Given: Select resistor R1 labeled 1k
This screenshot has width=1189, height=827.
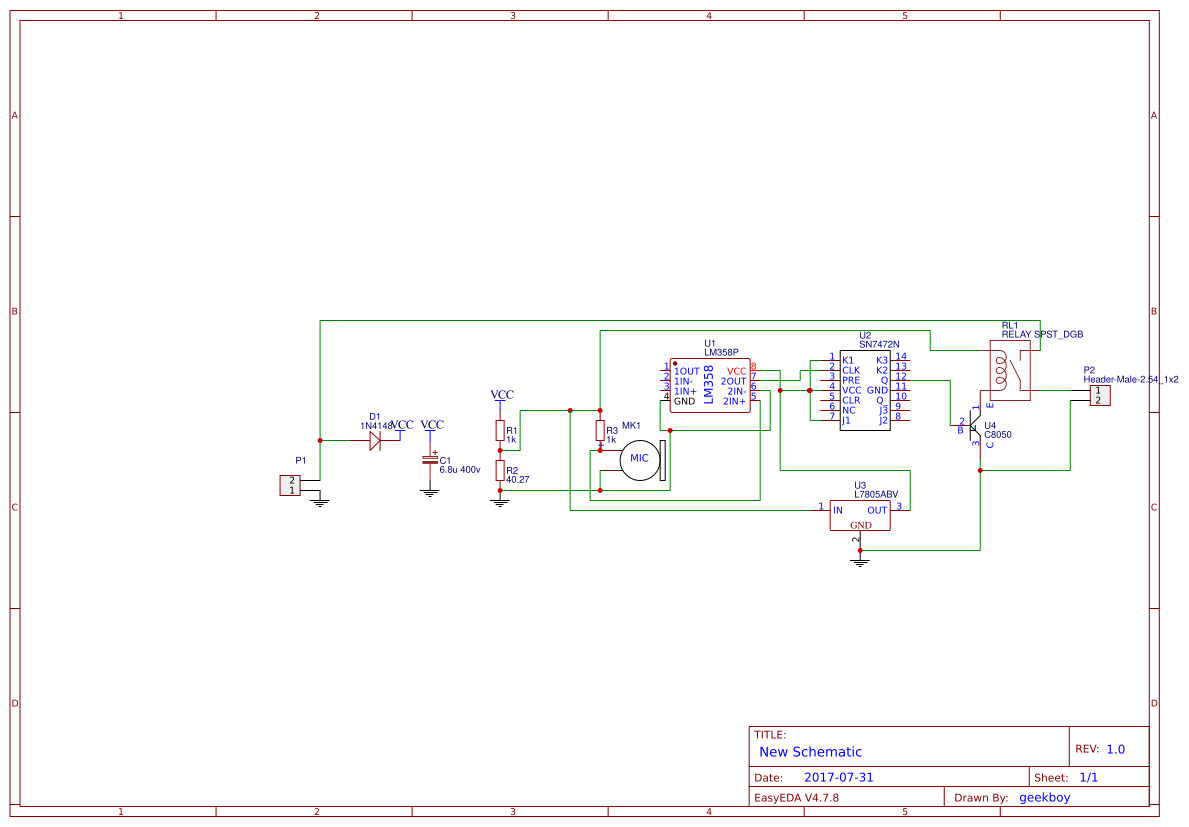Looking at the screenshot, I should [500, 431].
